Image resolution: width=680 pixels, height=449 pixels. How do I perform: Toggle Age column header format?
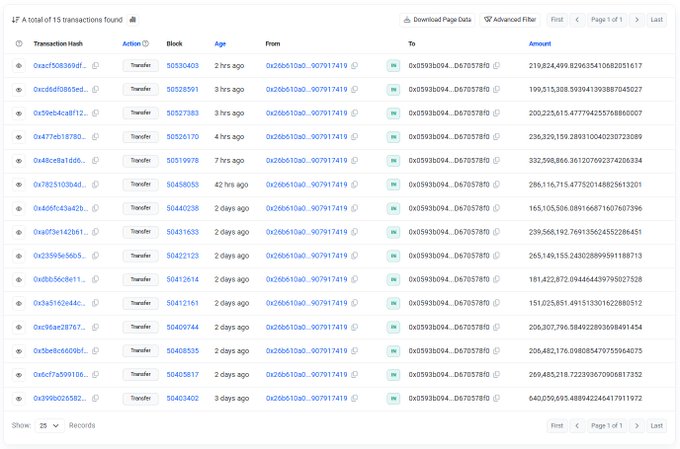point(220,44)
